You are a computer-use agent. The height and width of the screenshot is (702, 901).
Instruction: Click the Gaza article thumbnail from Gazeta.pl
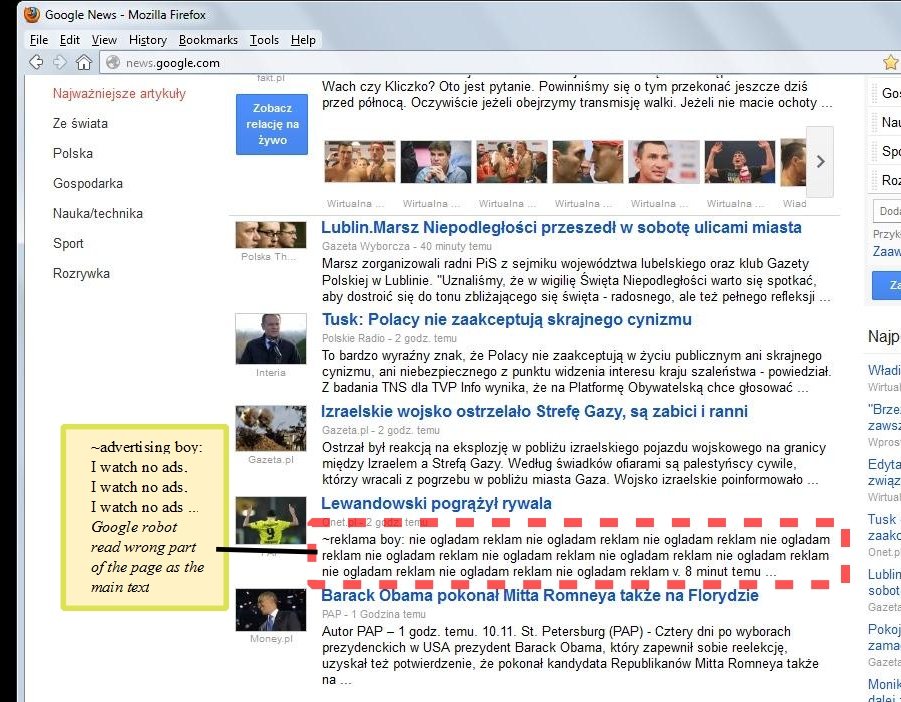pos(271,429)
